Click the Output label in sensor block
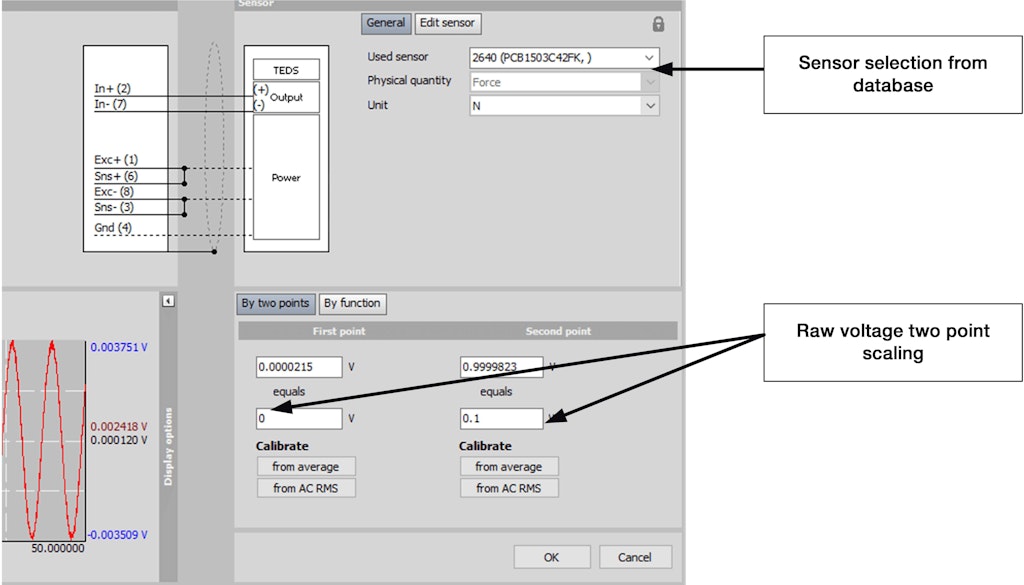This screenshot has height=585, width=1024. [x=287, y=97]
